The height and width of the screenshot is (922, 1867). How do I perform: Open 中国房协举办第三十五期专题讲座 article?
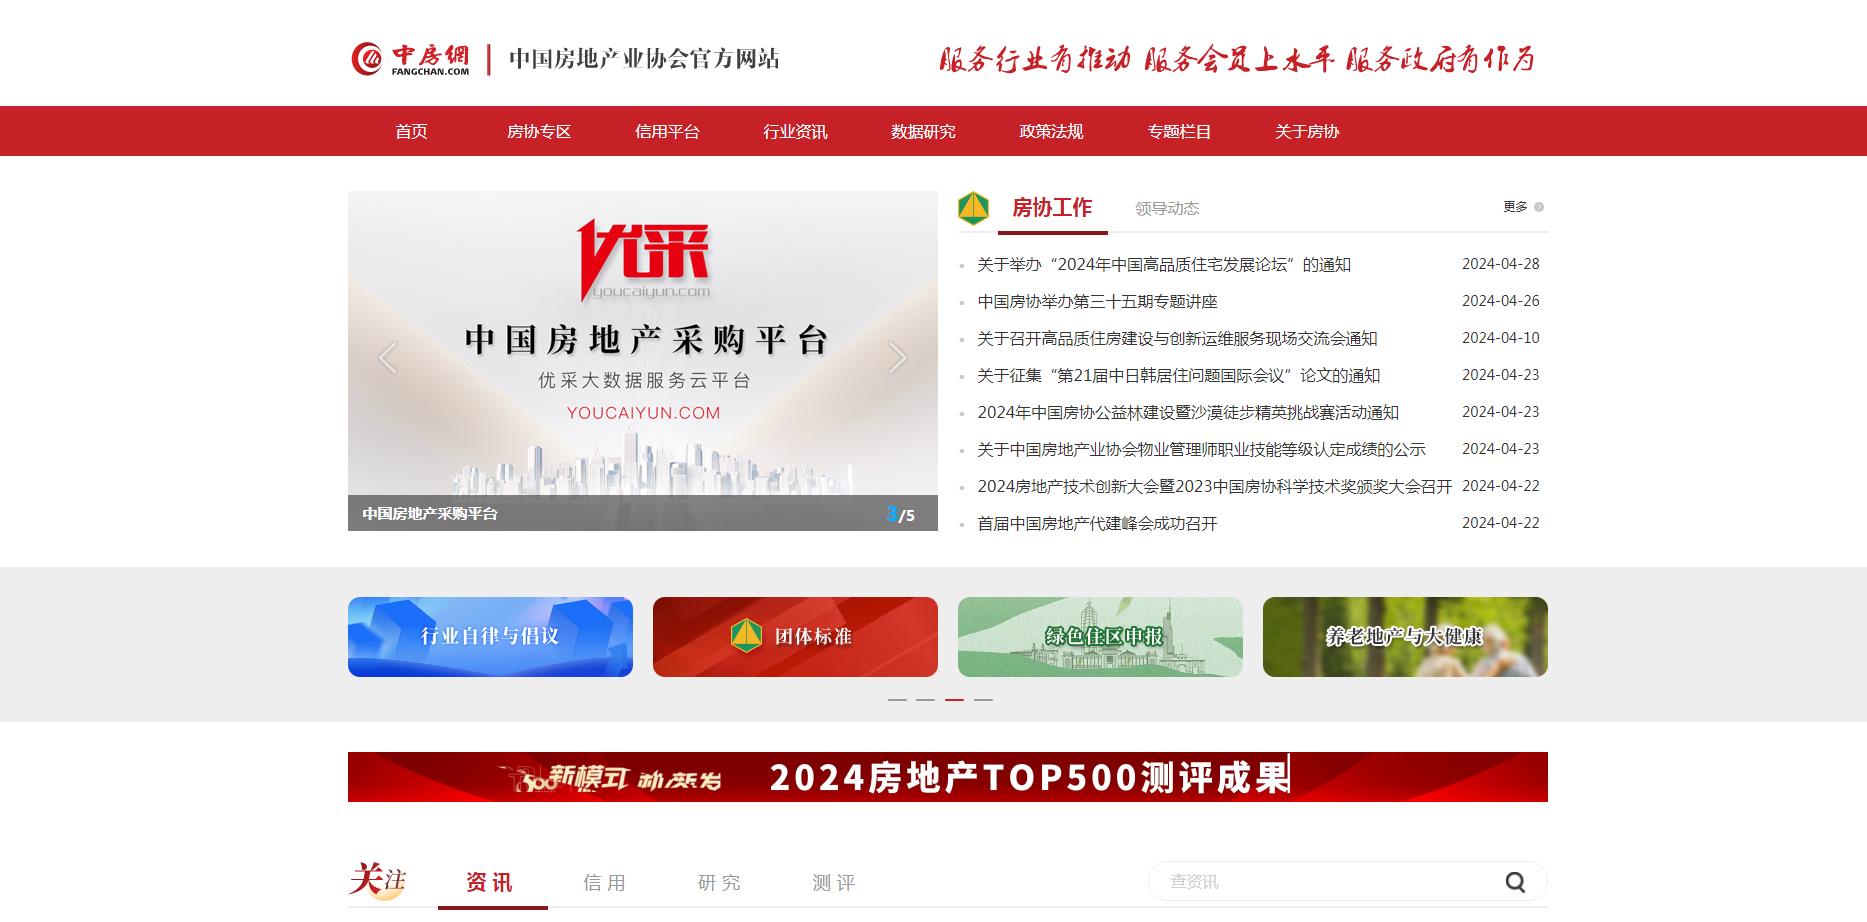[1097, 301]
